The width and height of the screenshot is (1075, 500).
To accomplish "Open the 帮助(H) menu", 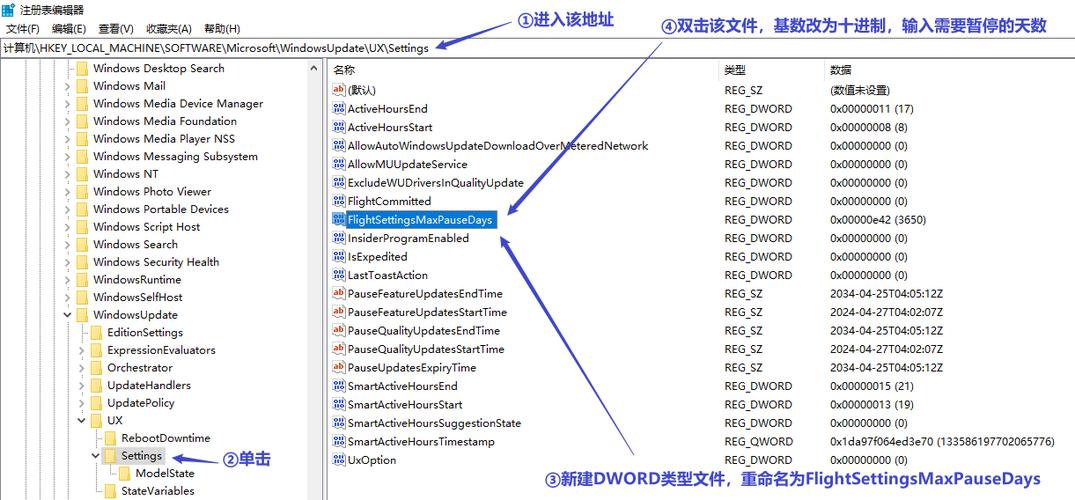I will (x=222, y=29).
